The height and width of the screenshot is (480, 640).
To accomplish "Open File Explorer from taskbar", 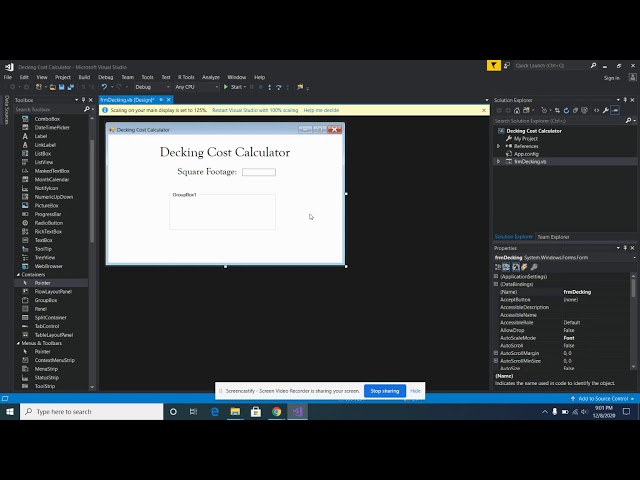I will (x=235, y=411).
